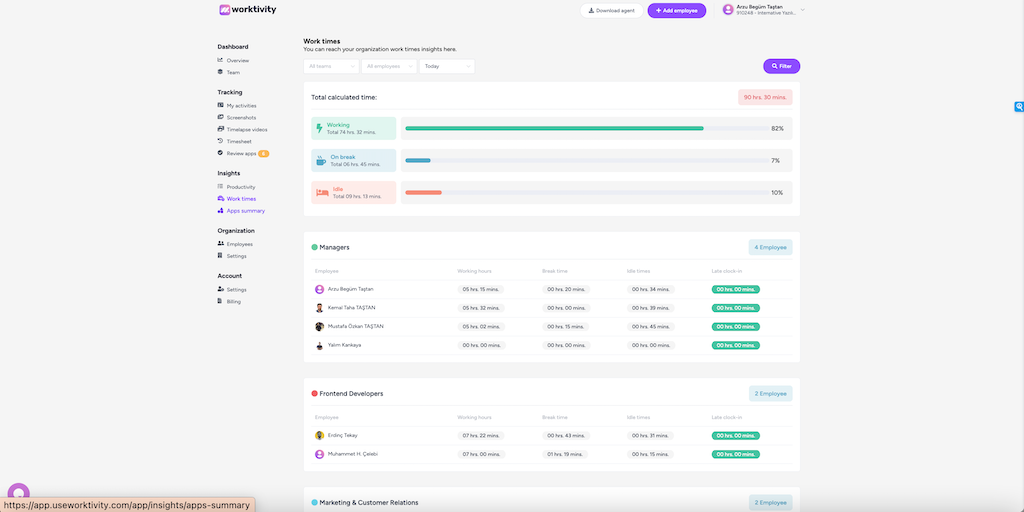Click the Add employee button
The width and height of the screenshot is (1024, 512).
676,10
